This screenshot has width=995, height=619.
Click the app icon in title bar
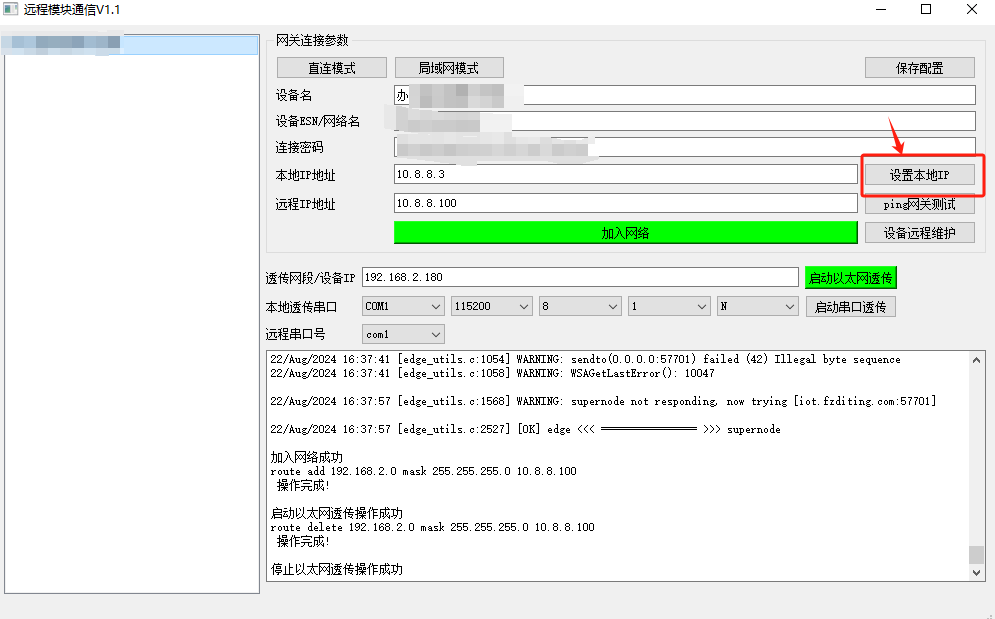point(12,10)
